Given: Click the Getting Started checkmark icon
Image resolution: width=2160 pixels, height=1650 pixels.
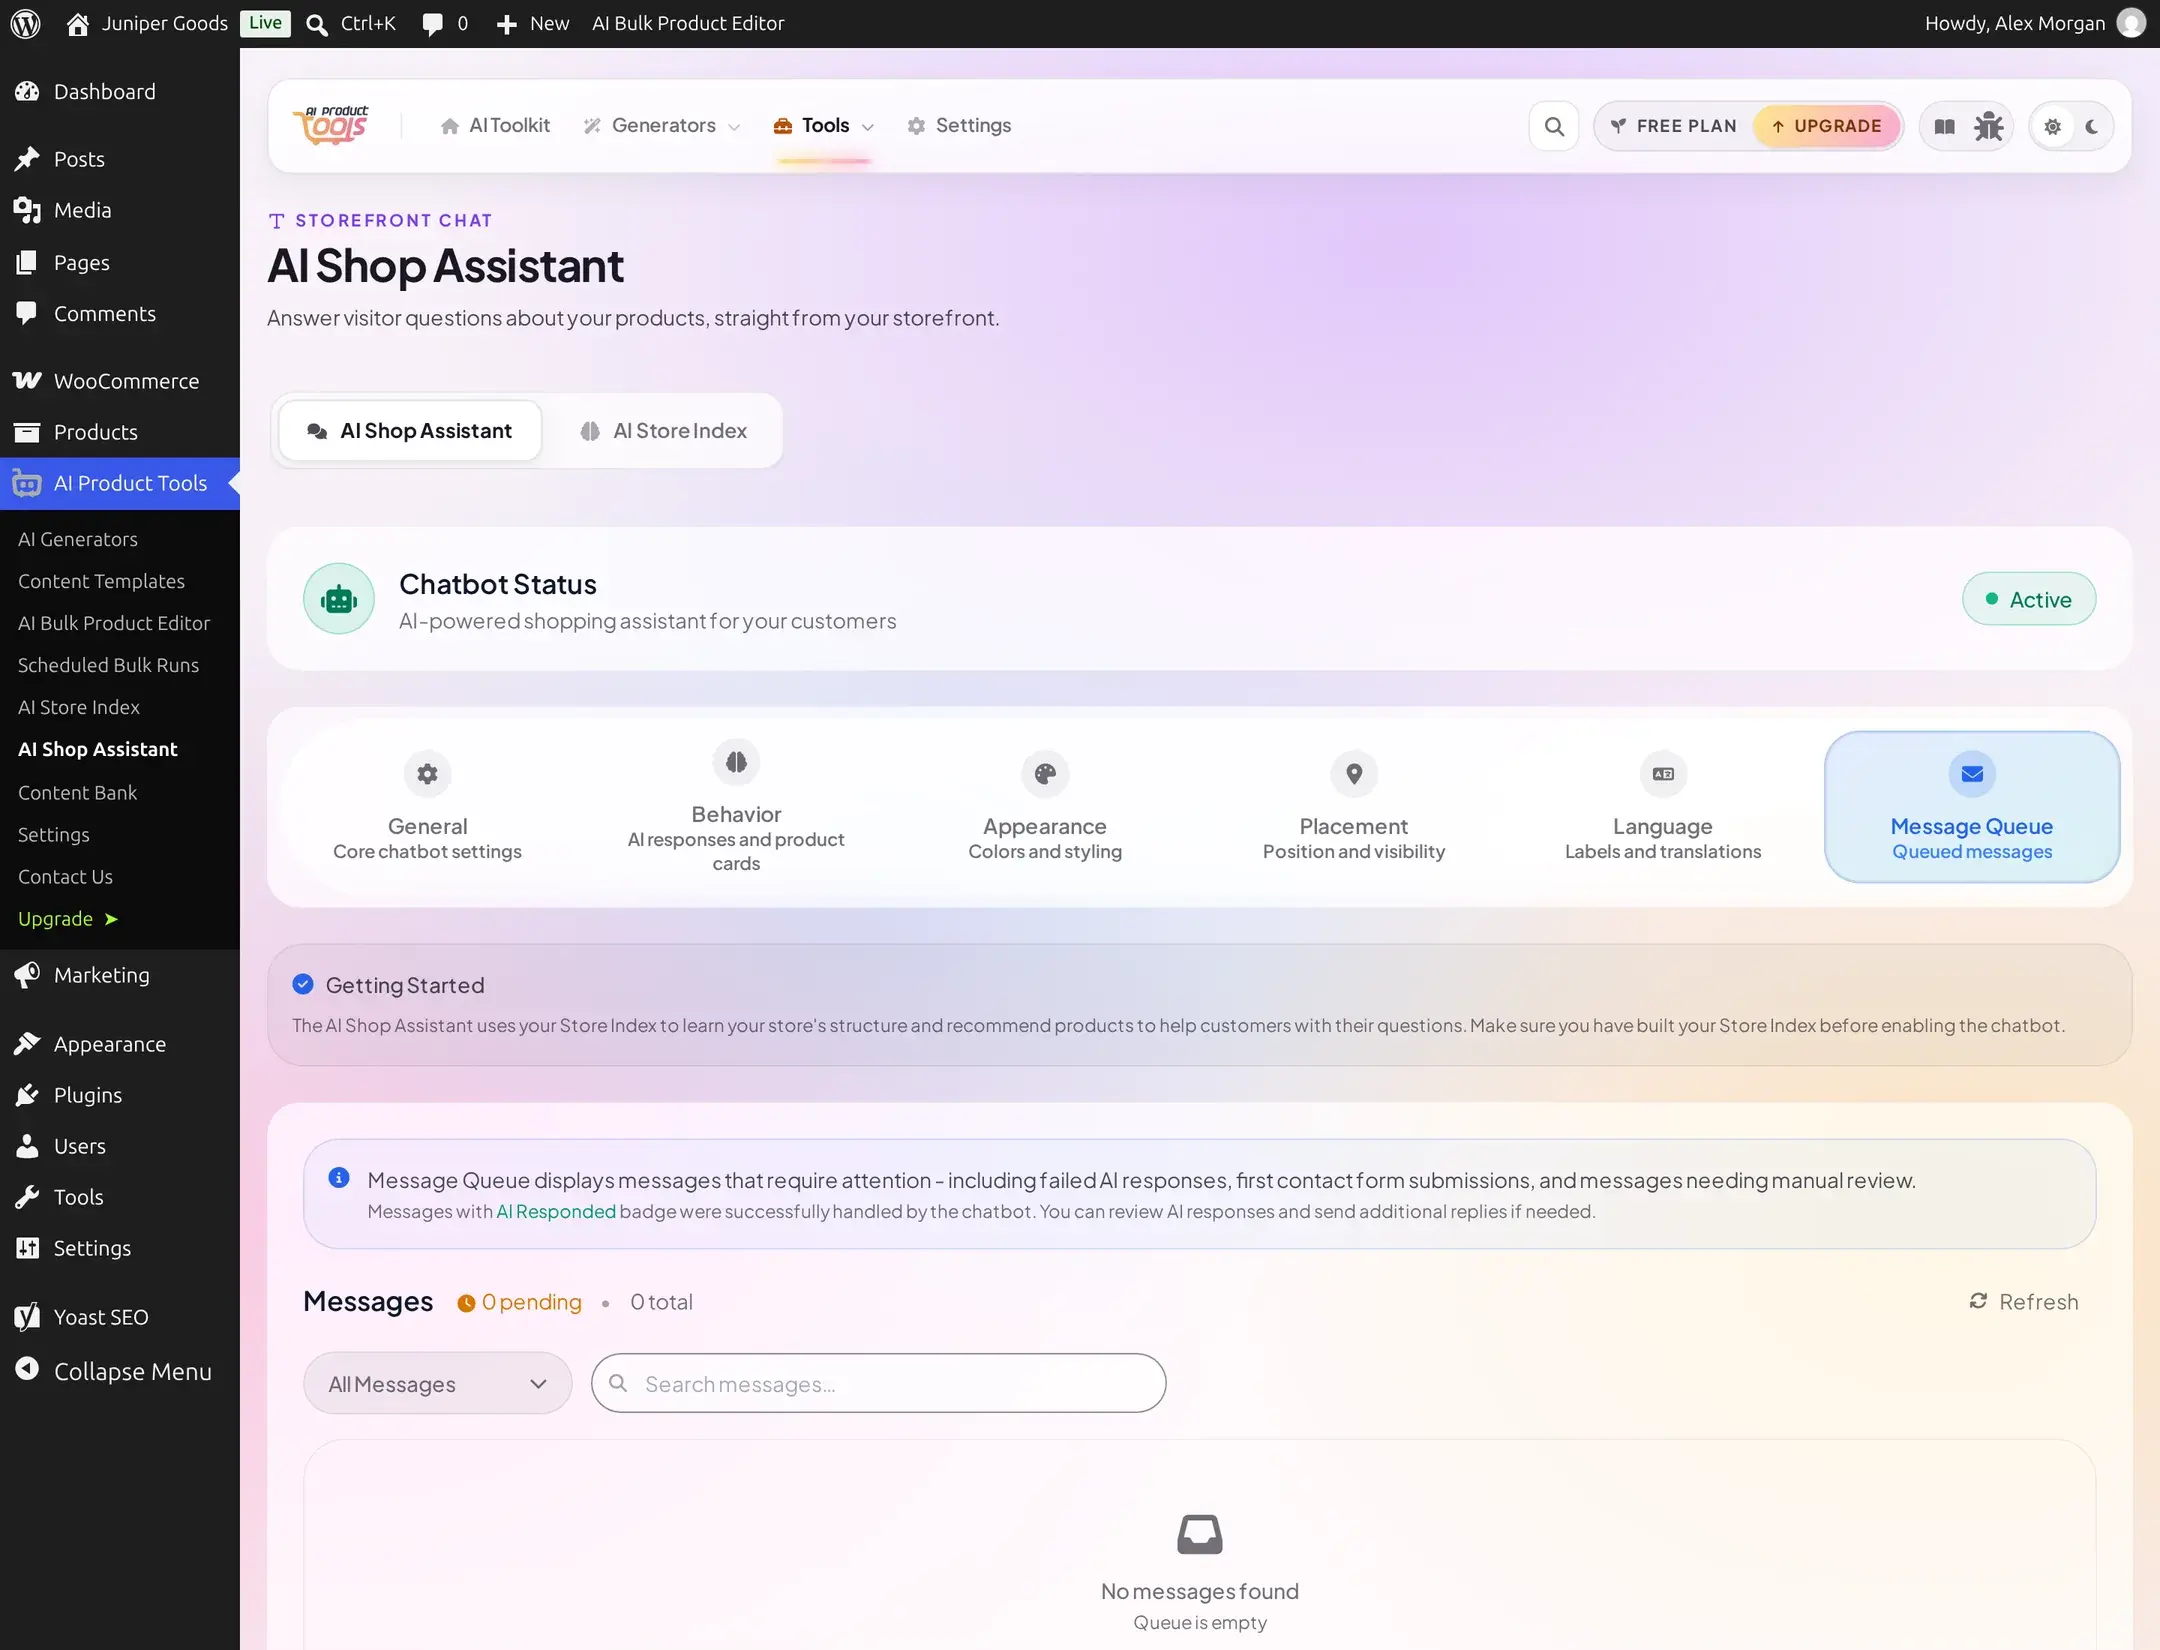Looking at the screenshot, I should point(303,985).
